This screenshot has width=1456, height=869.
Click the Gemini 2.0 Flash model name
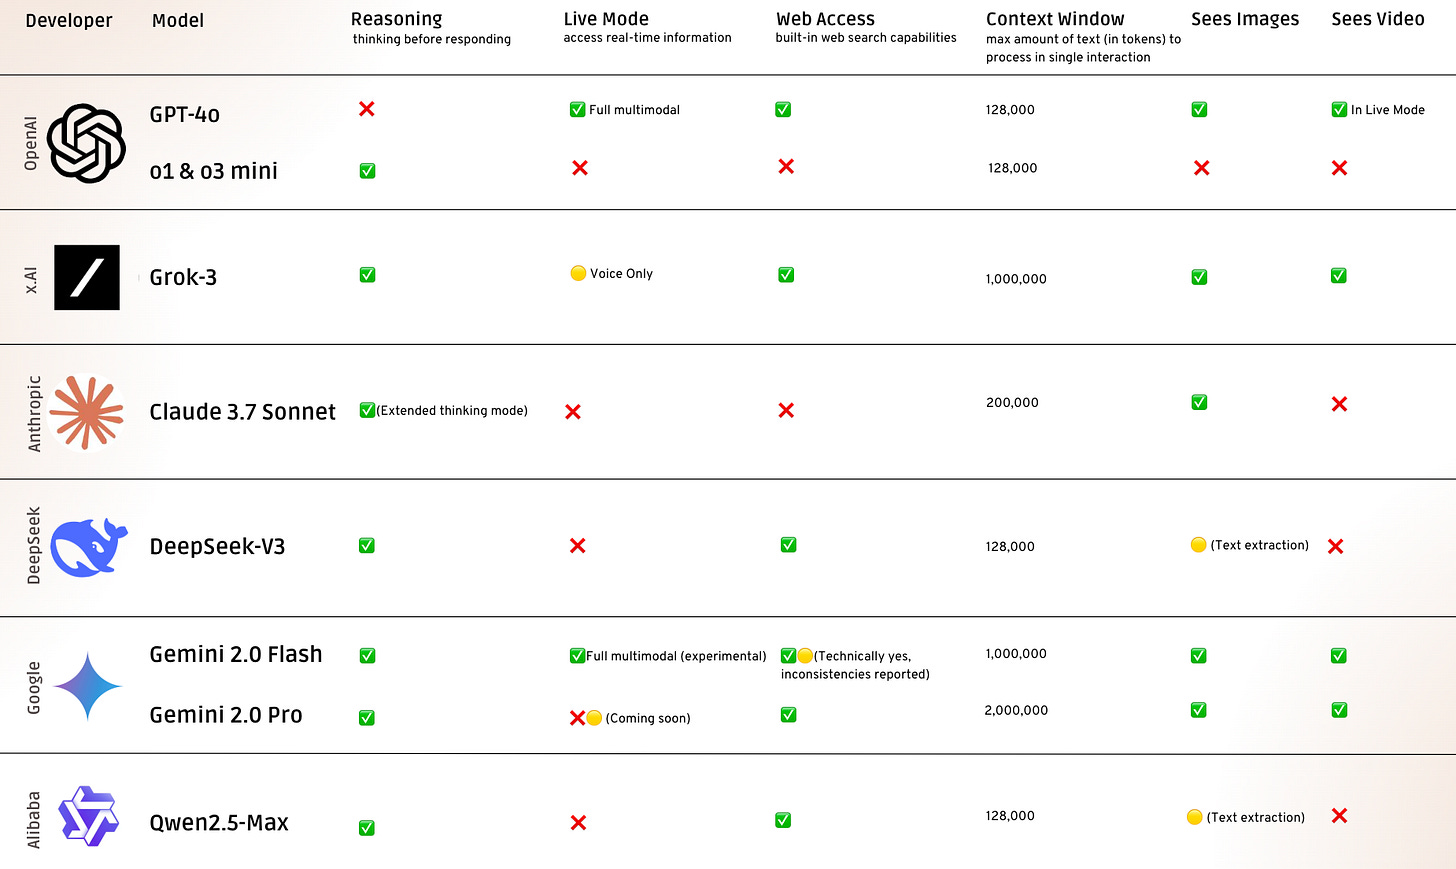pos(236,654)
